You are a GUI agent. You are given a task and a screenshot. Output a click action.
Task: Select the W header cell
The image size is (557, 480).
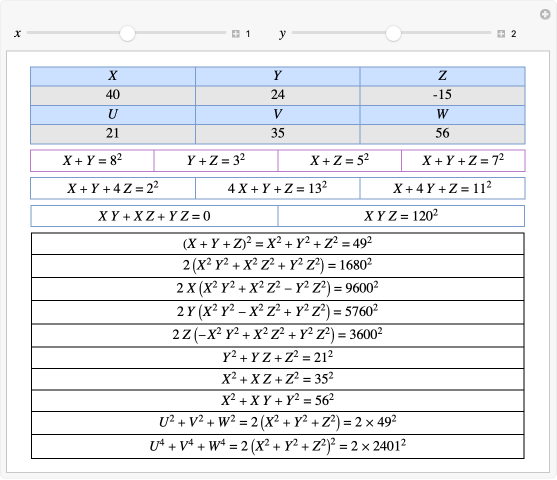(x=442, y=115)
